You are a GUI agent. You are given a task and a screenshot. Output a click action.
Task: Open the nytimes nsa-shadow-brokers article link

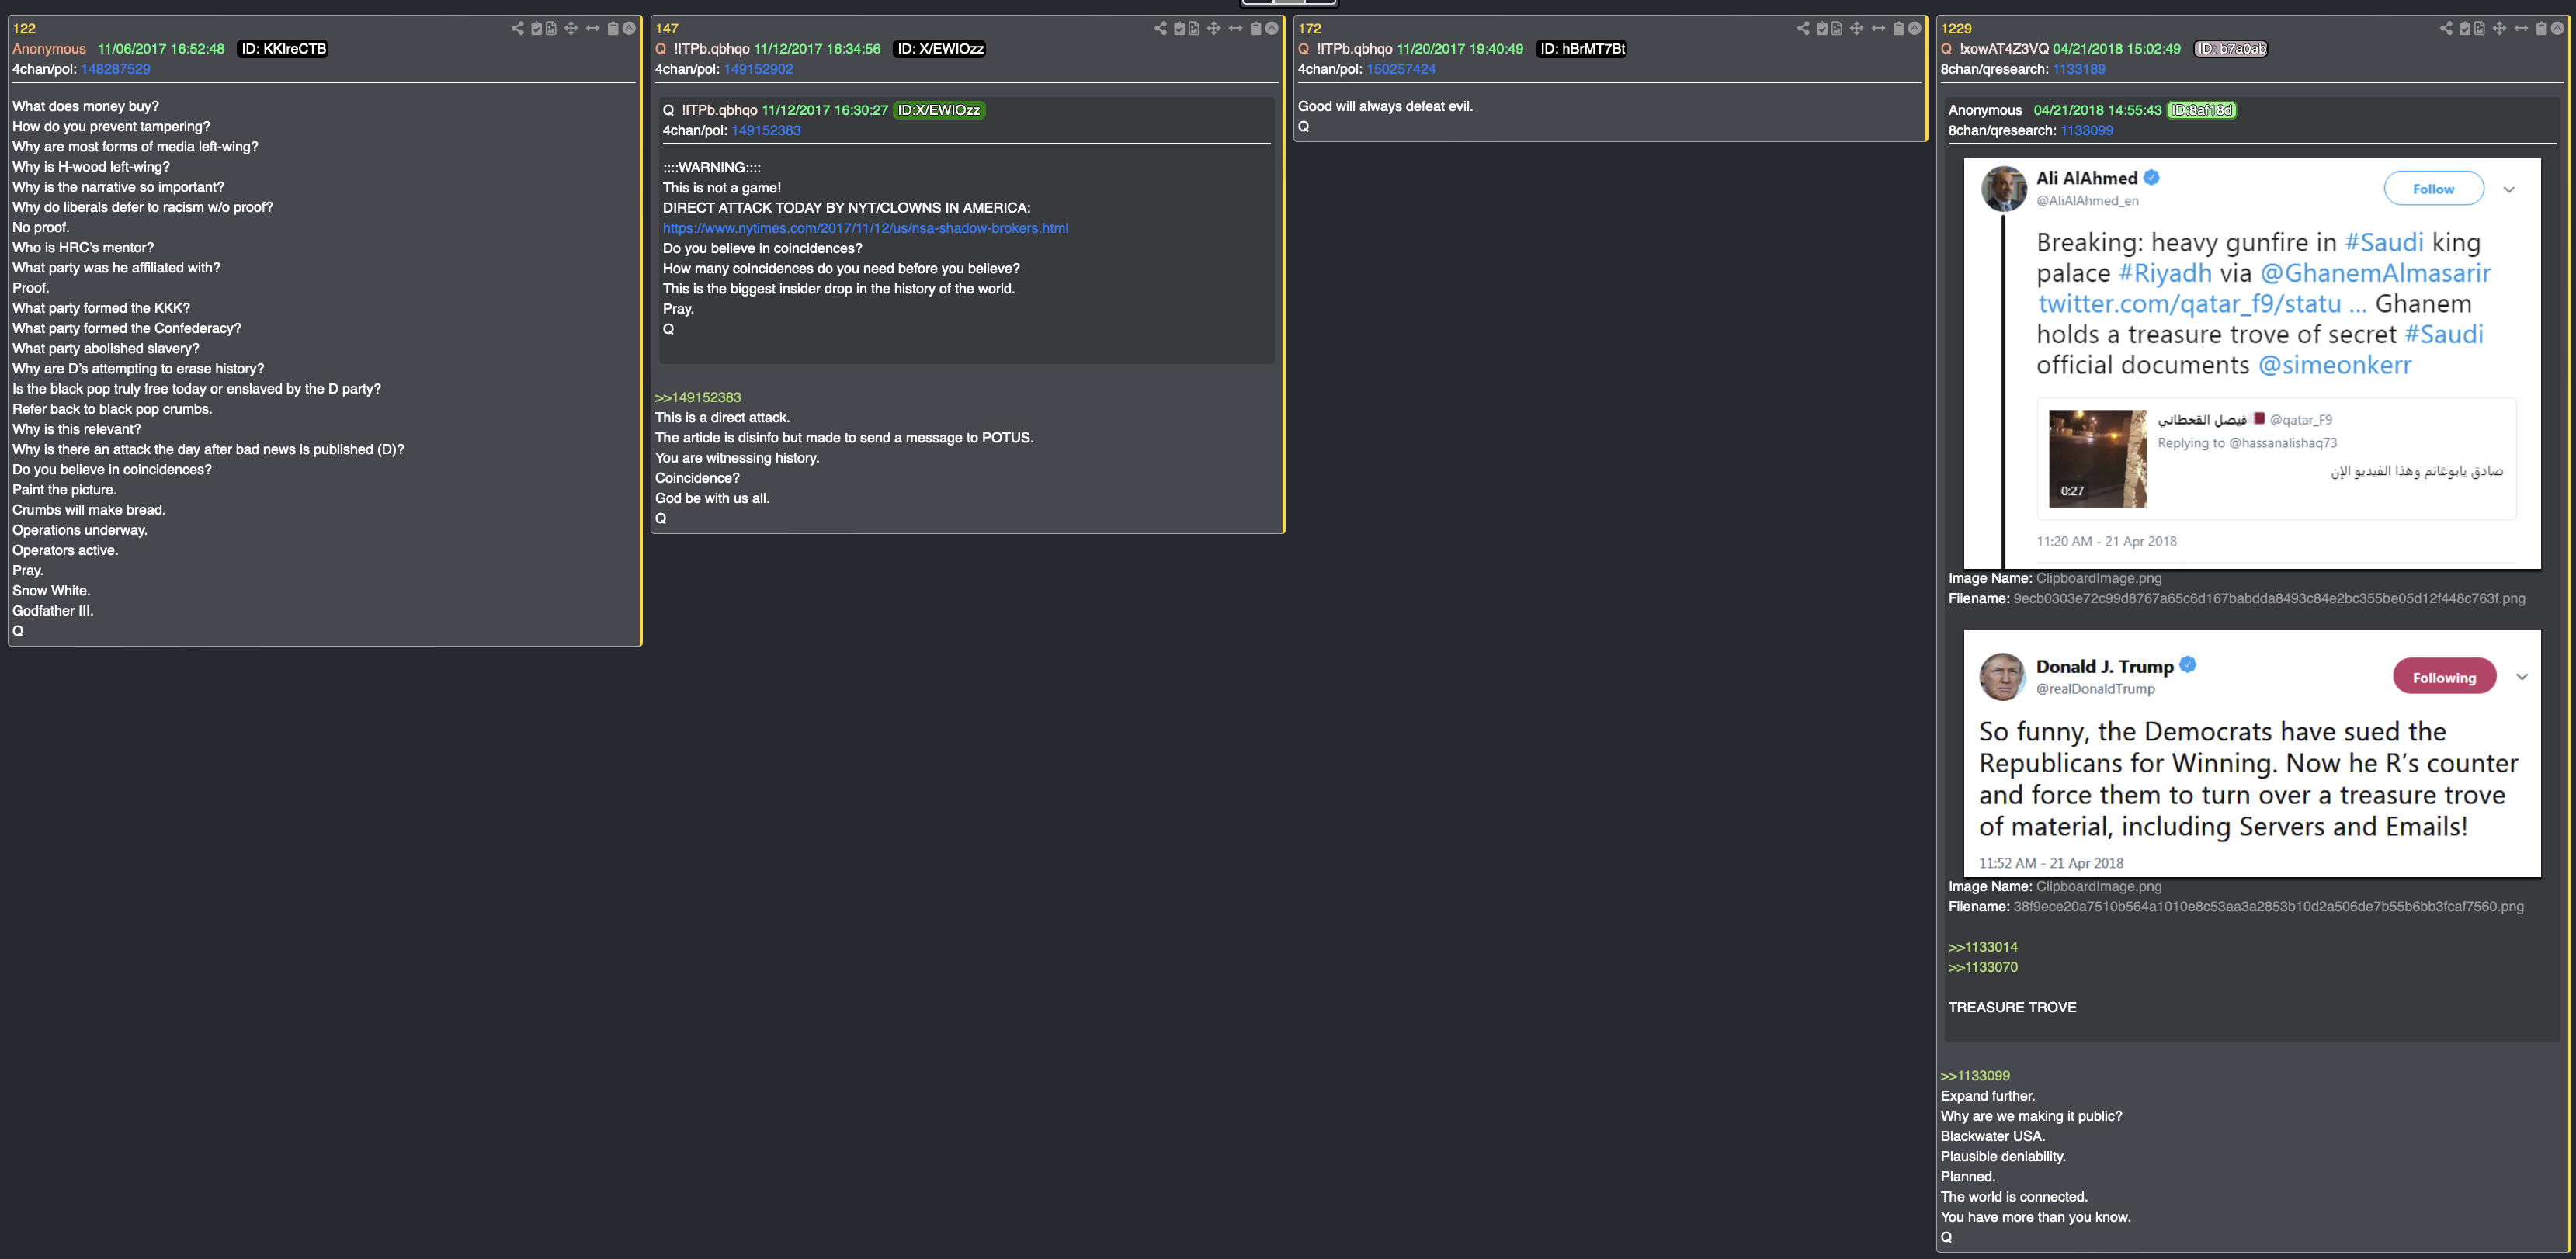[x=865, y=228]
